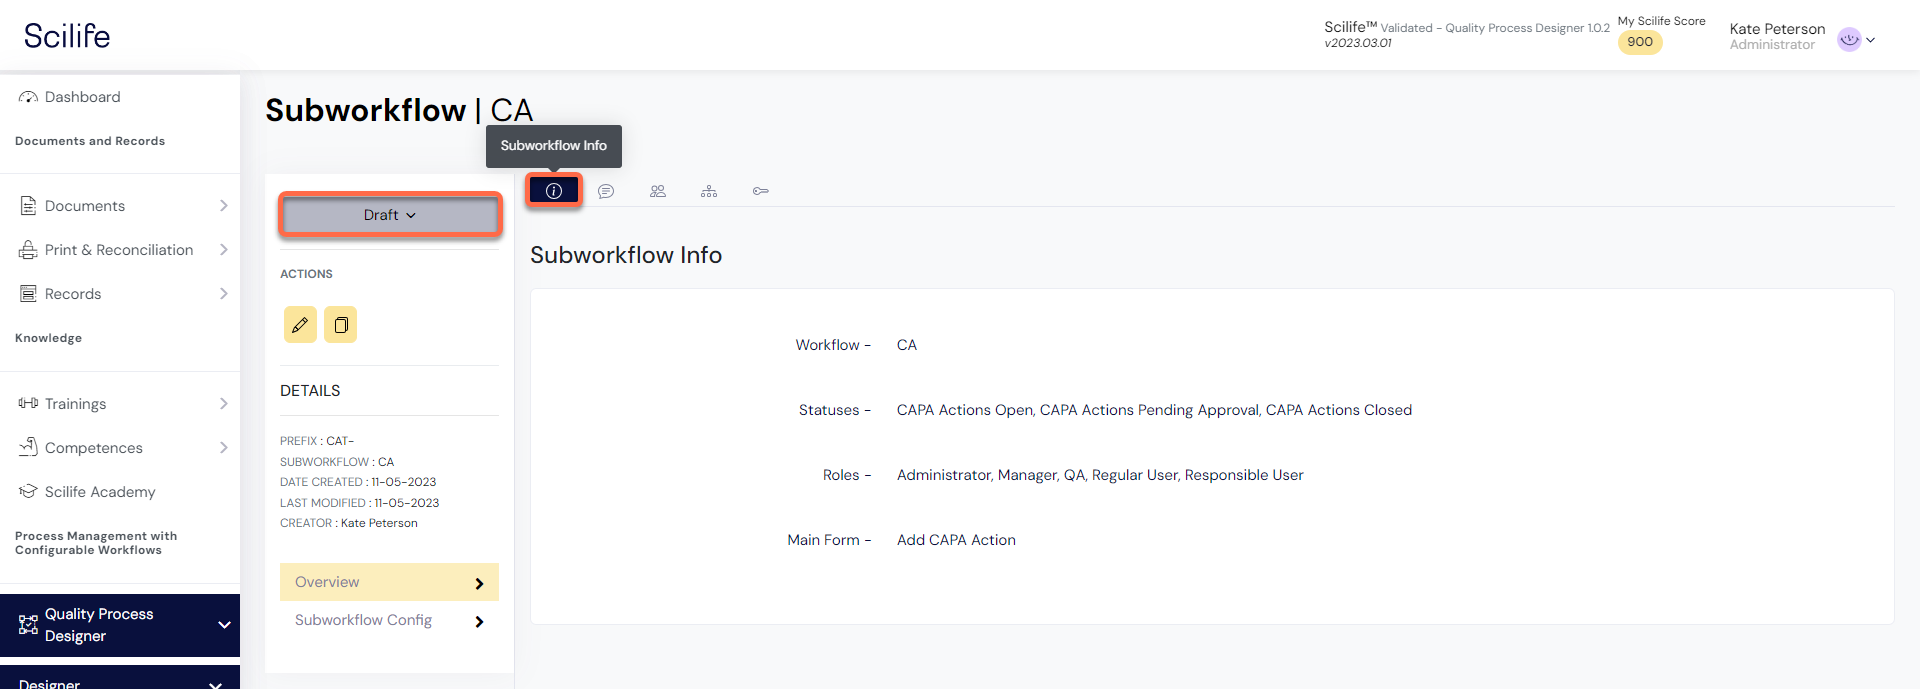1920x689 pixels.
Task: Go to Dashboard in the sidebar
Action: coord(82,97)
